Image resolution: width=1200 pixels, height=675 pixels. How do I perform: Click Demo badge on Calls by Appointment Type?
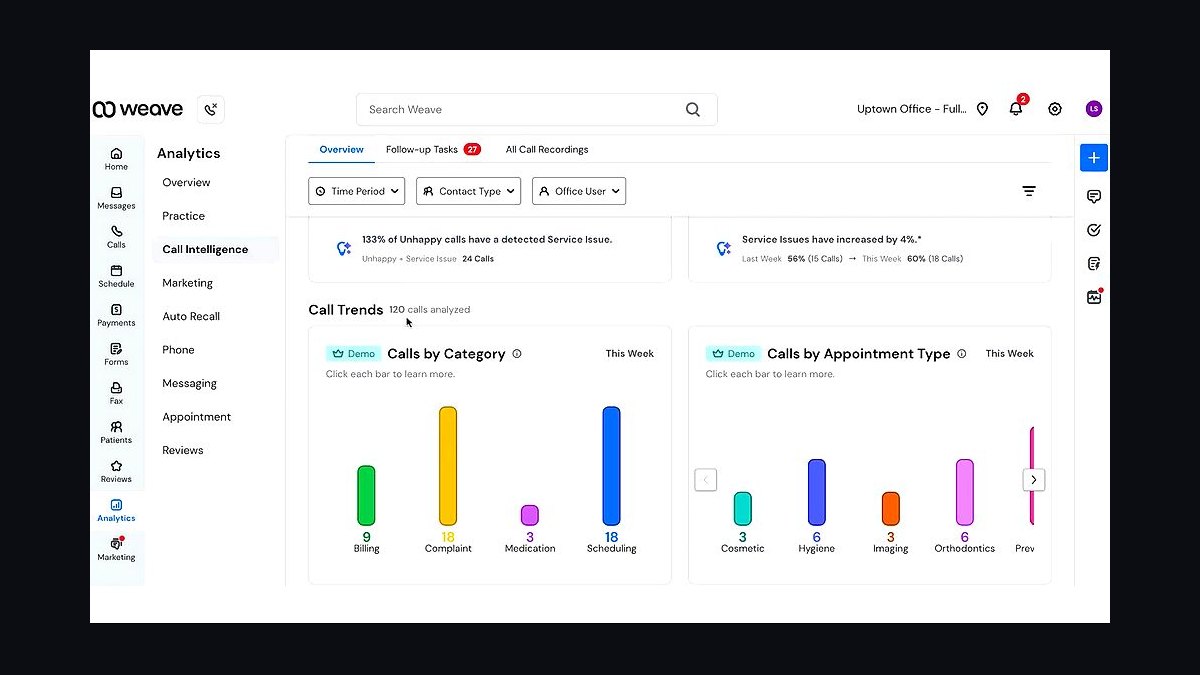[x=733, y=354]
